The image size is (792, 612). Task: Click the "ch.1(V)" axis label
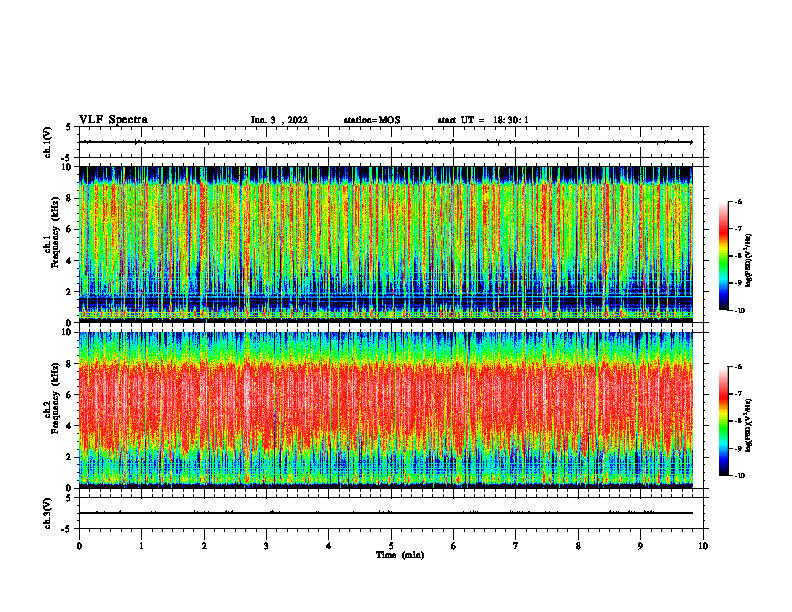[x=47, y=142]
